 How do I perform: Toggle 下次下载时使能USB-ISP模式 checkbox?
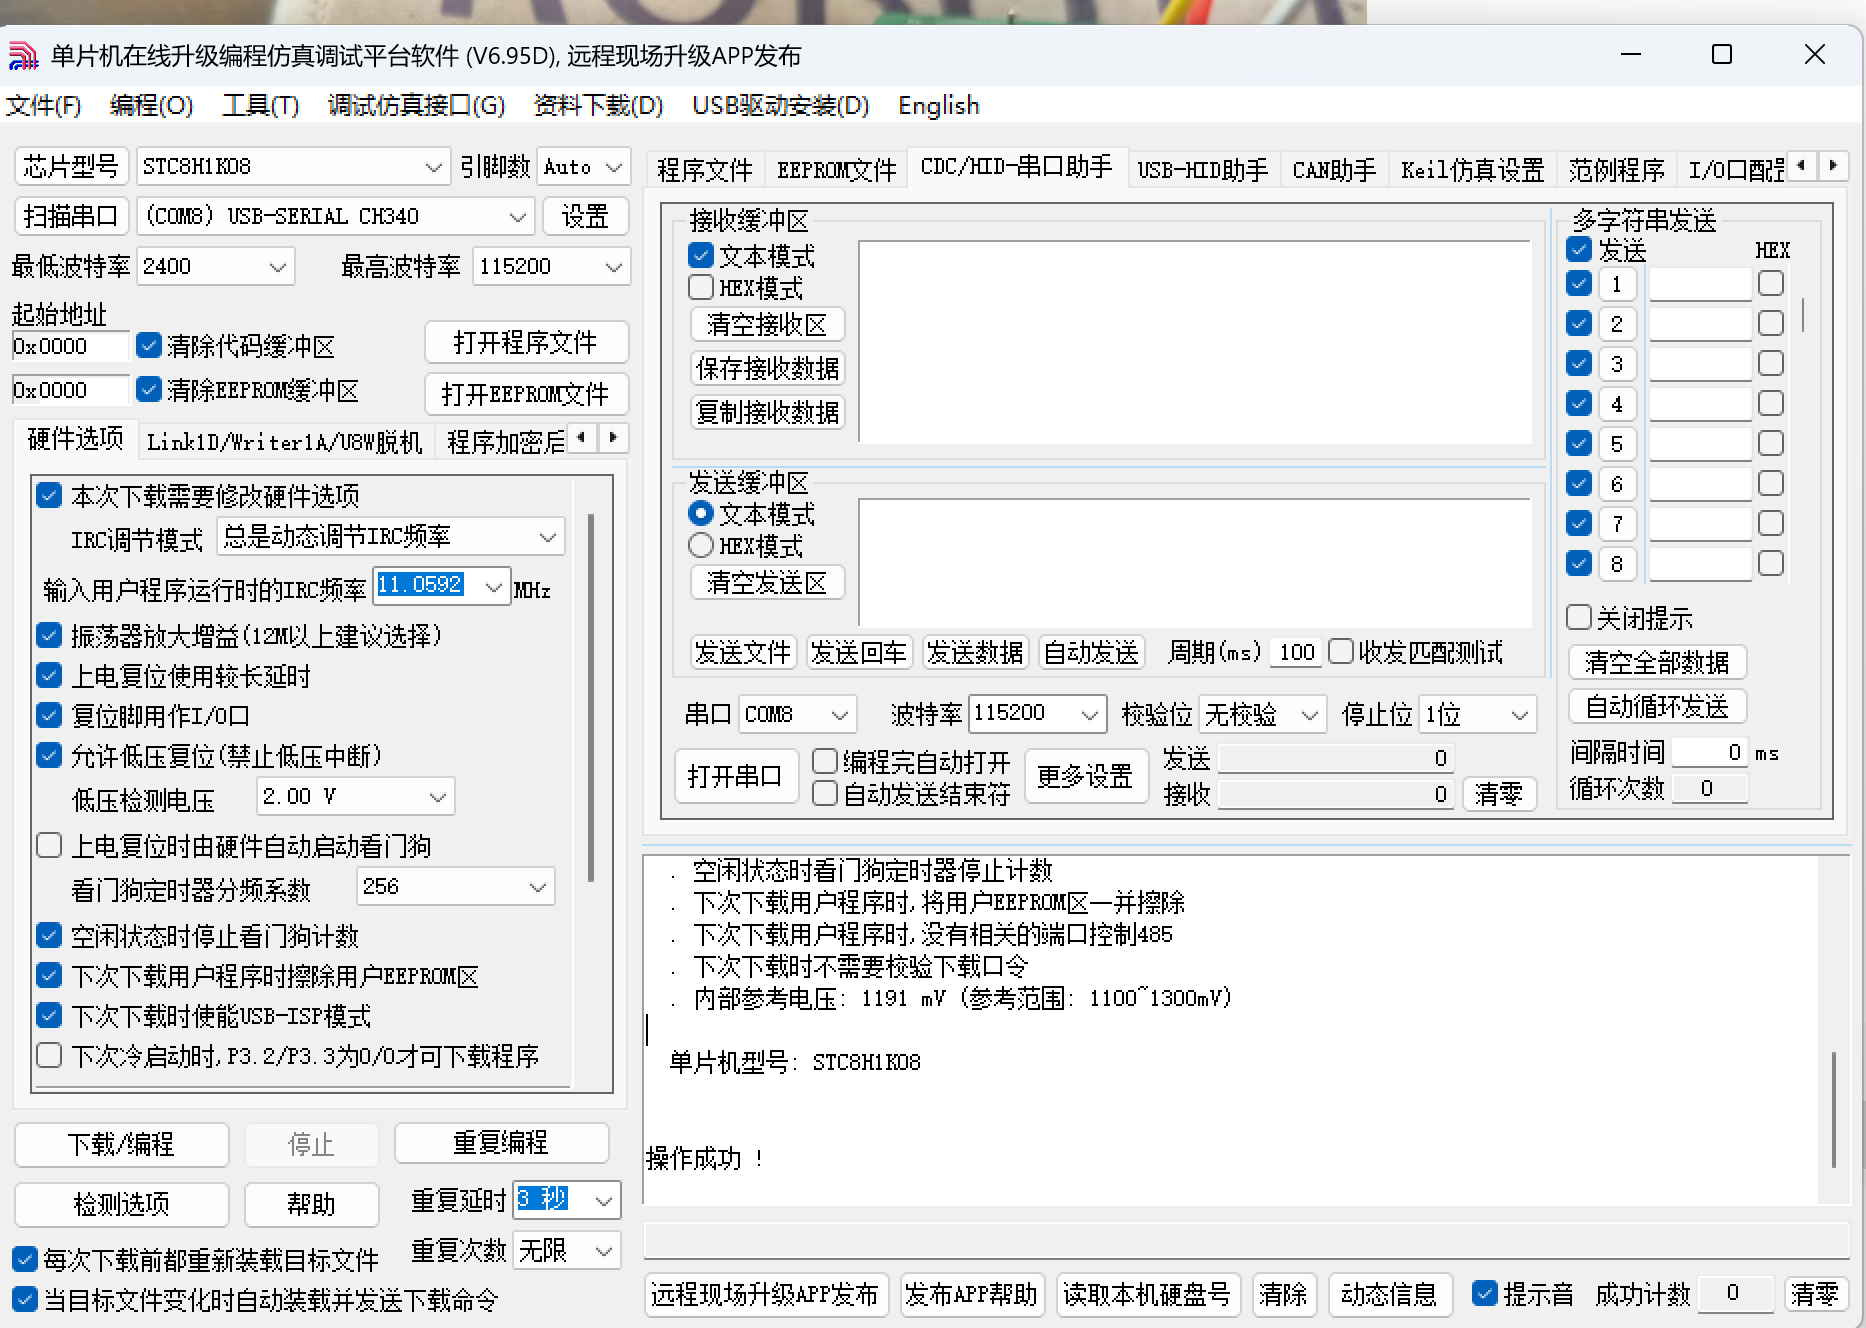coord(49,1015)
